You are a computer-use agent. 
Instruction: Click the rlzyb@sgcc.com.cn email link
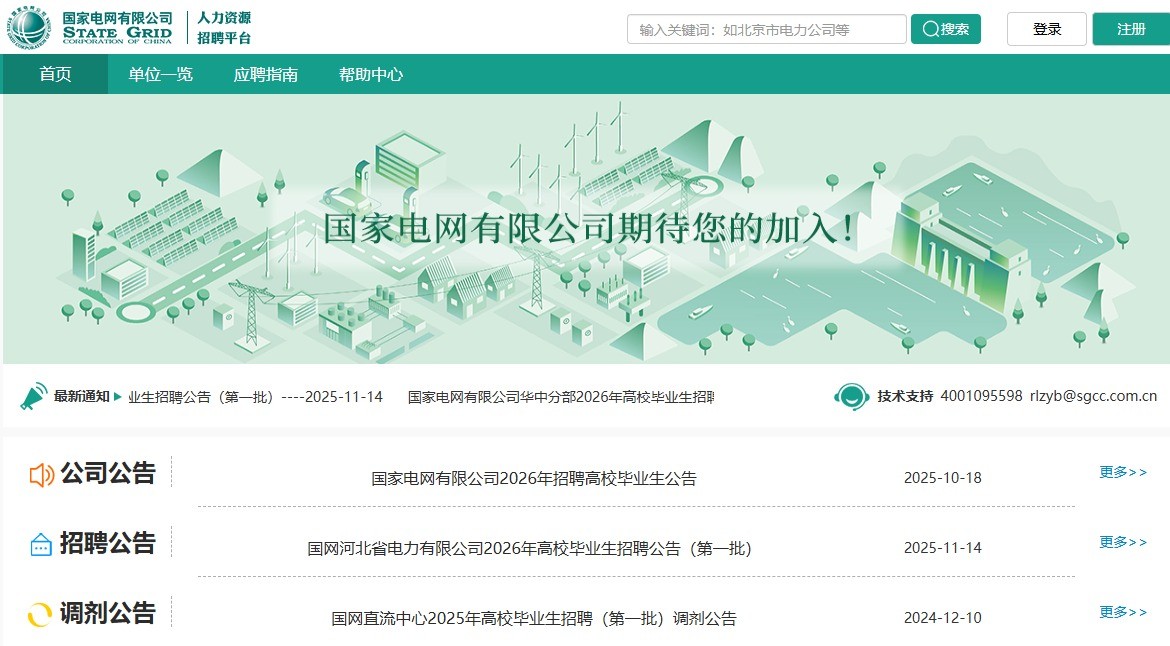[x=1092, y=396]
